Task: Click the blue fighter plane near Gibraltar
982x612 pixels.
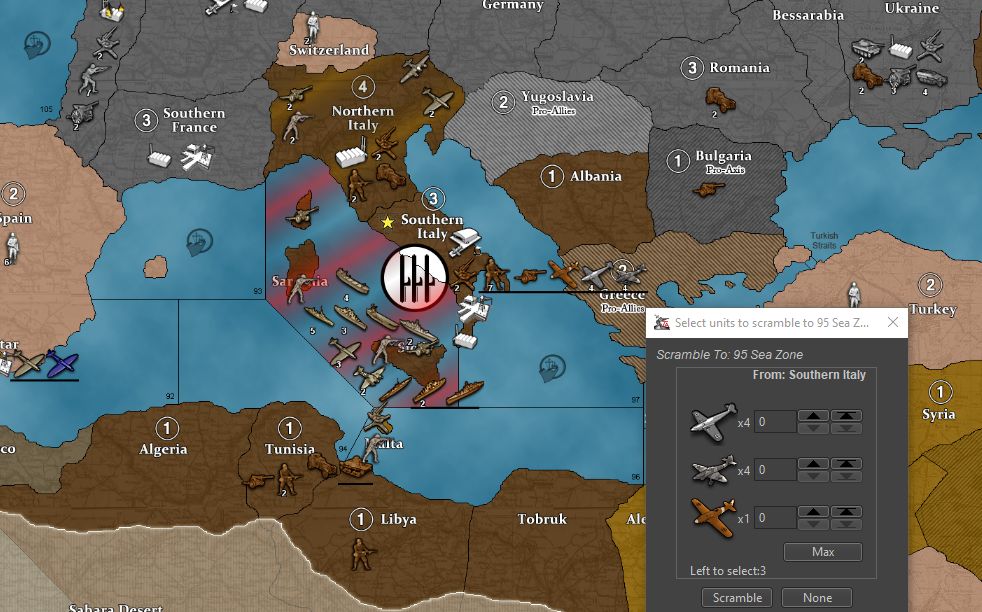Action: (60, 364)
